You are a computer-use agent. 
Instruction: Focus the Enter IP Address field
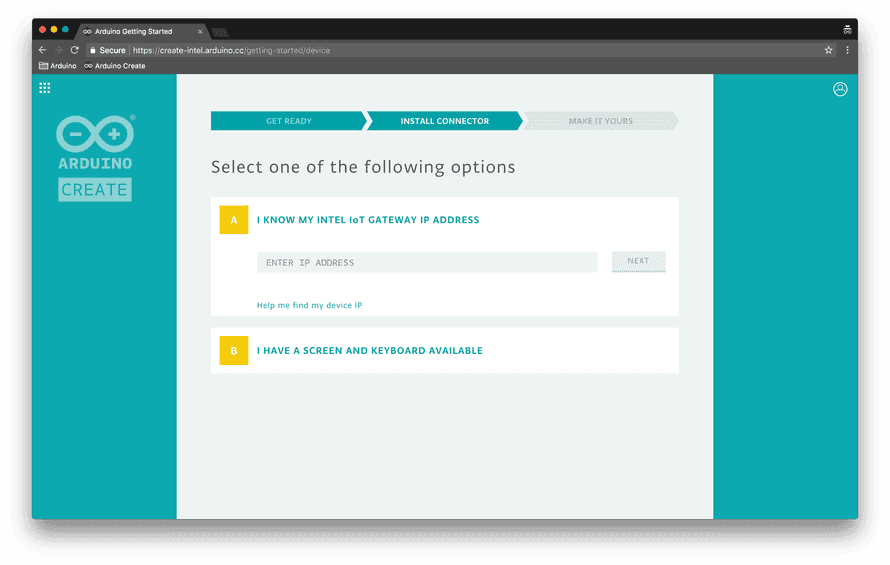click(427, 262)
